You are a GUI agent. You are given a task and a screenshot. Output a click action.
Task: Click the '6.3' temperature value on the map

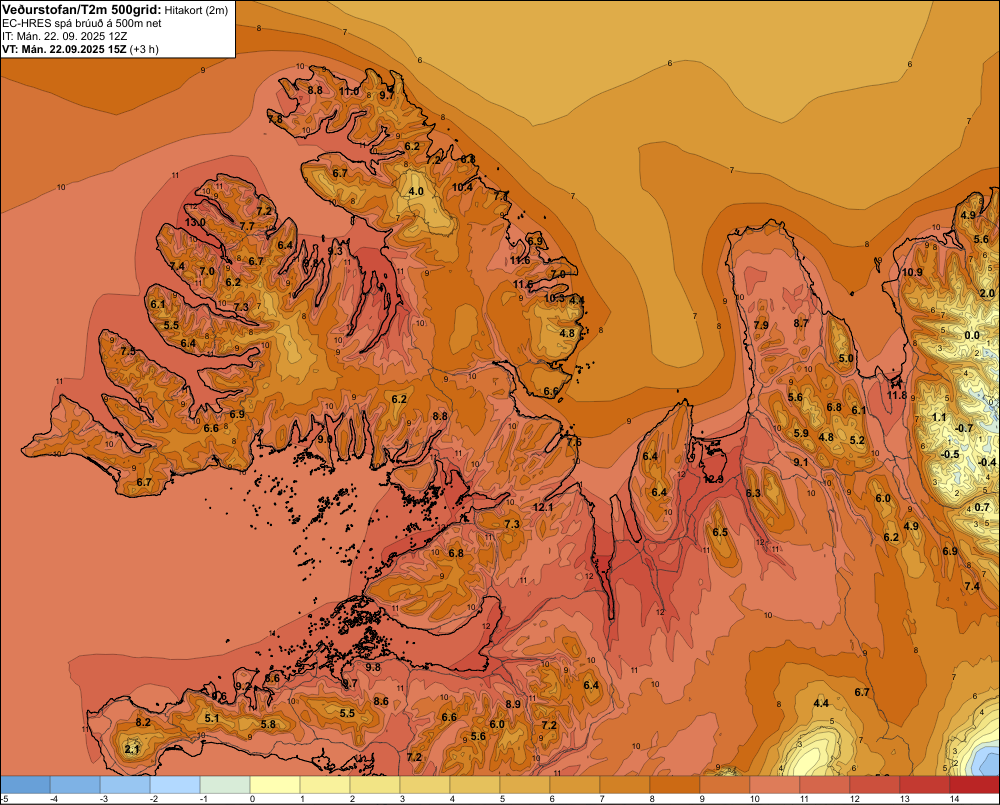tap(753, 493)
